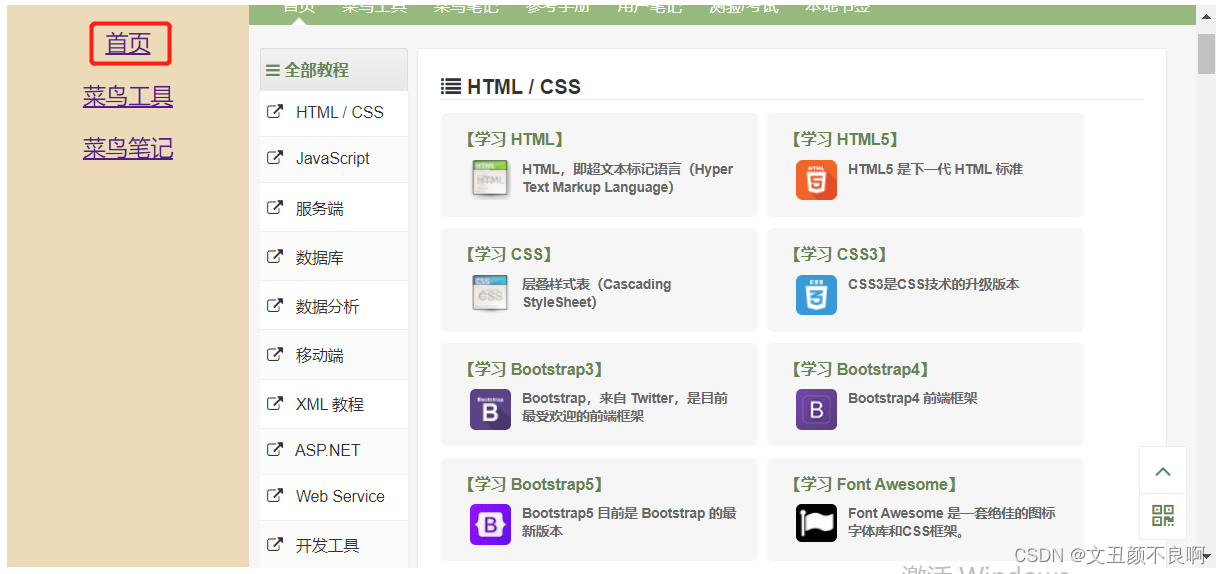Click the blue CSS3 shield icon

pos(816,294)
